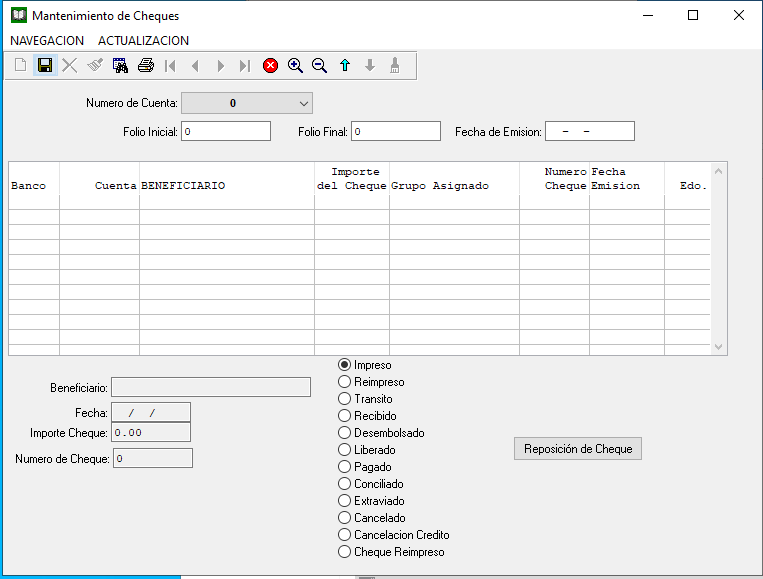The height and width of the screenshot is (579, 763).
Task: Expand the Numero de Cuenta dropdown
Action: [304, 103]
